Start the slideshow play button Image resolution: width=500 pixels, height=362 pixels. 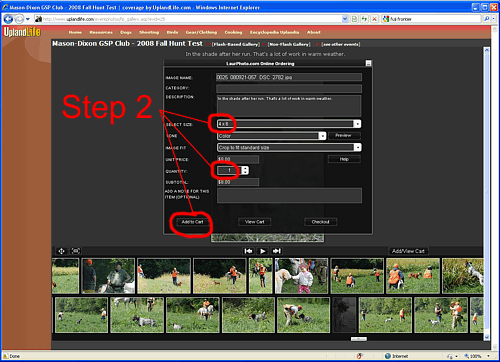tap(263, 251)
